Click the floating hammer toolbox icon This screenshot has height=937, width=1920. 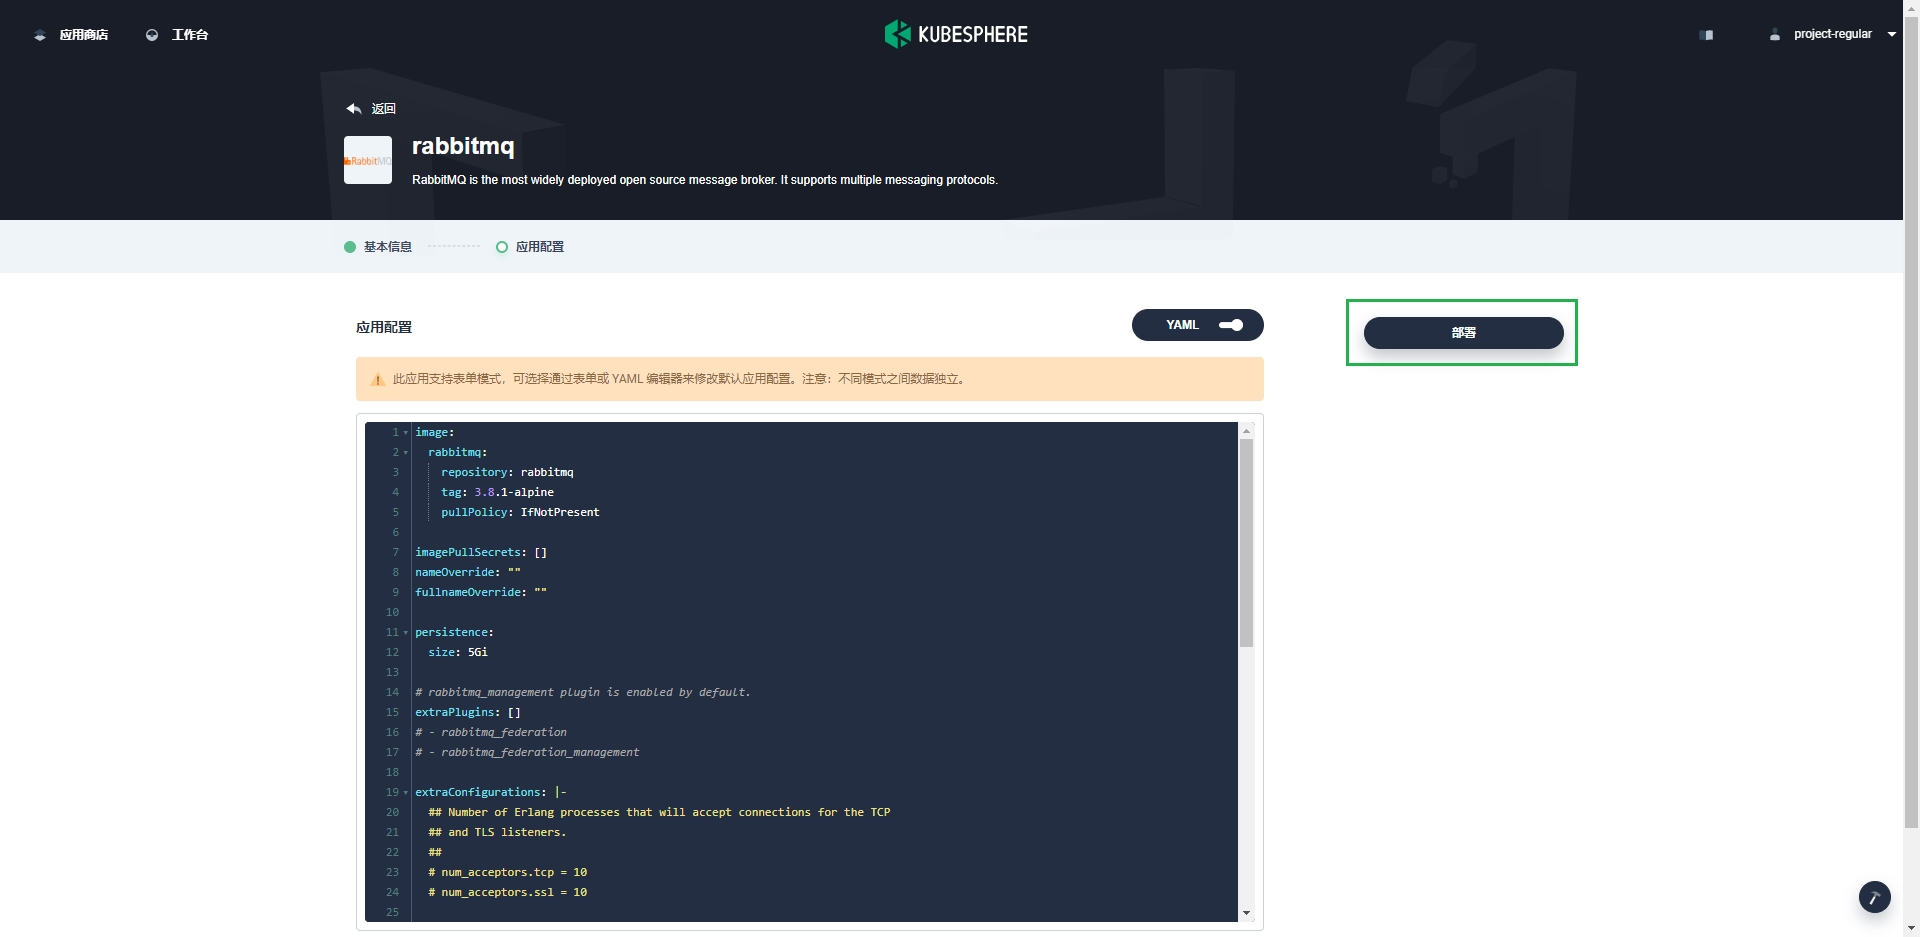pyautogui.click(x=1874, y=897)
